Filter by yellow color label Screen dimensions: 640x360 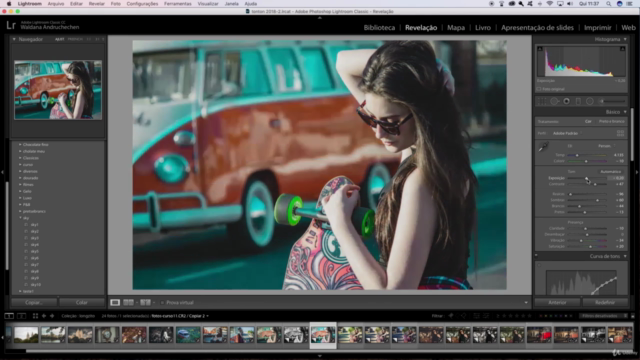(547, 316)
